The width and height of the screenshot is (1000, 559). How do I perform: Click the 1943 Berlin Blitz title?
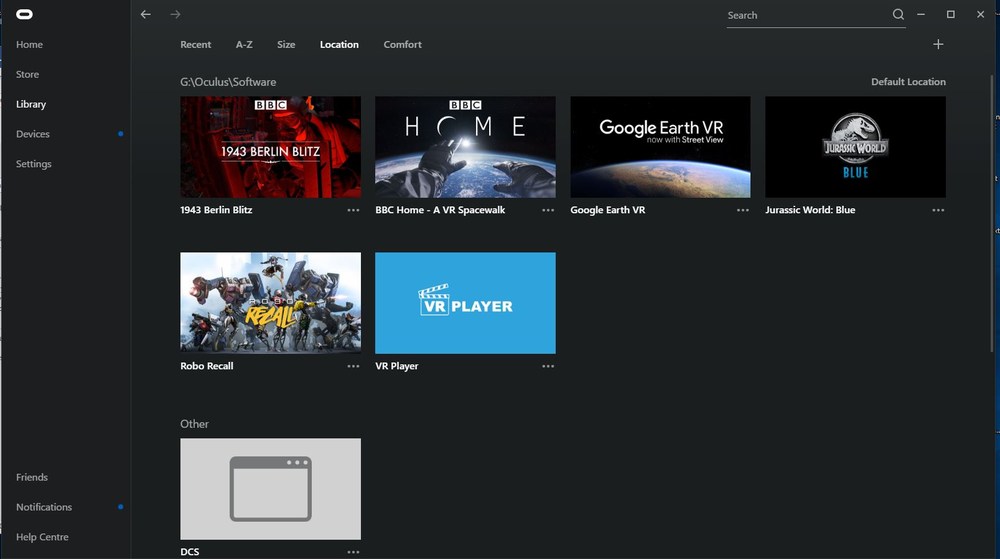(216, 210)
